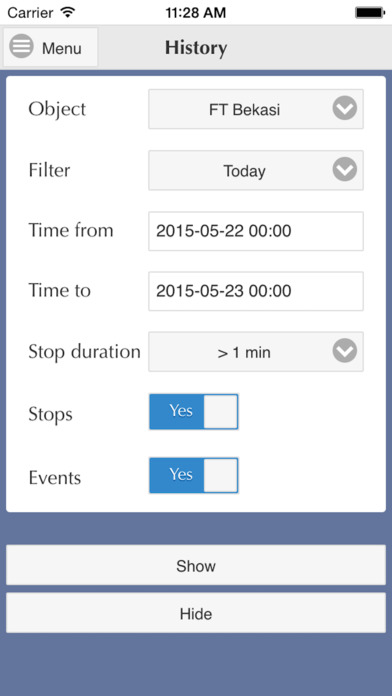Tap the status bar clock
This screenshot has width=392, height=696.
[x=196, y=12]
